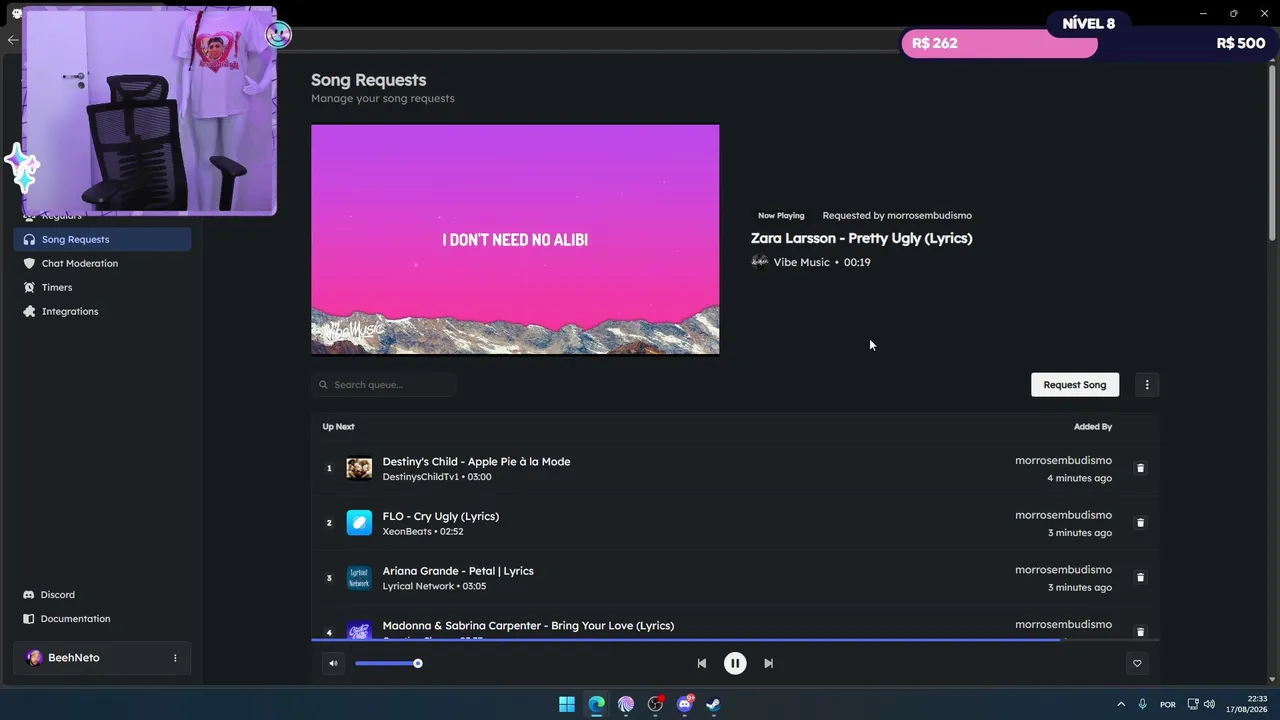Select "FLO - Cry Ugly (Lyrics)" in the queue
Screen dimensions: 1280x720
[440, 516]
